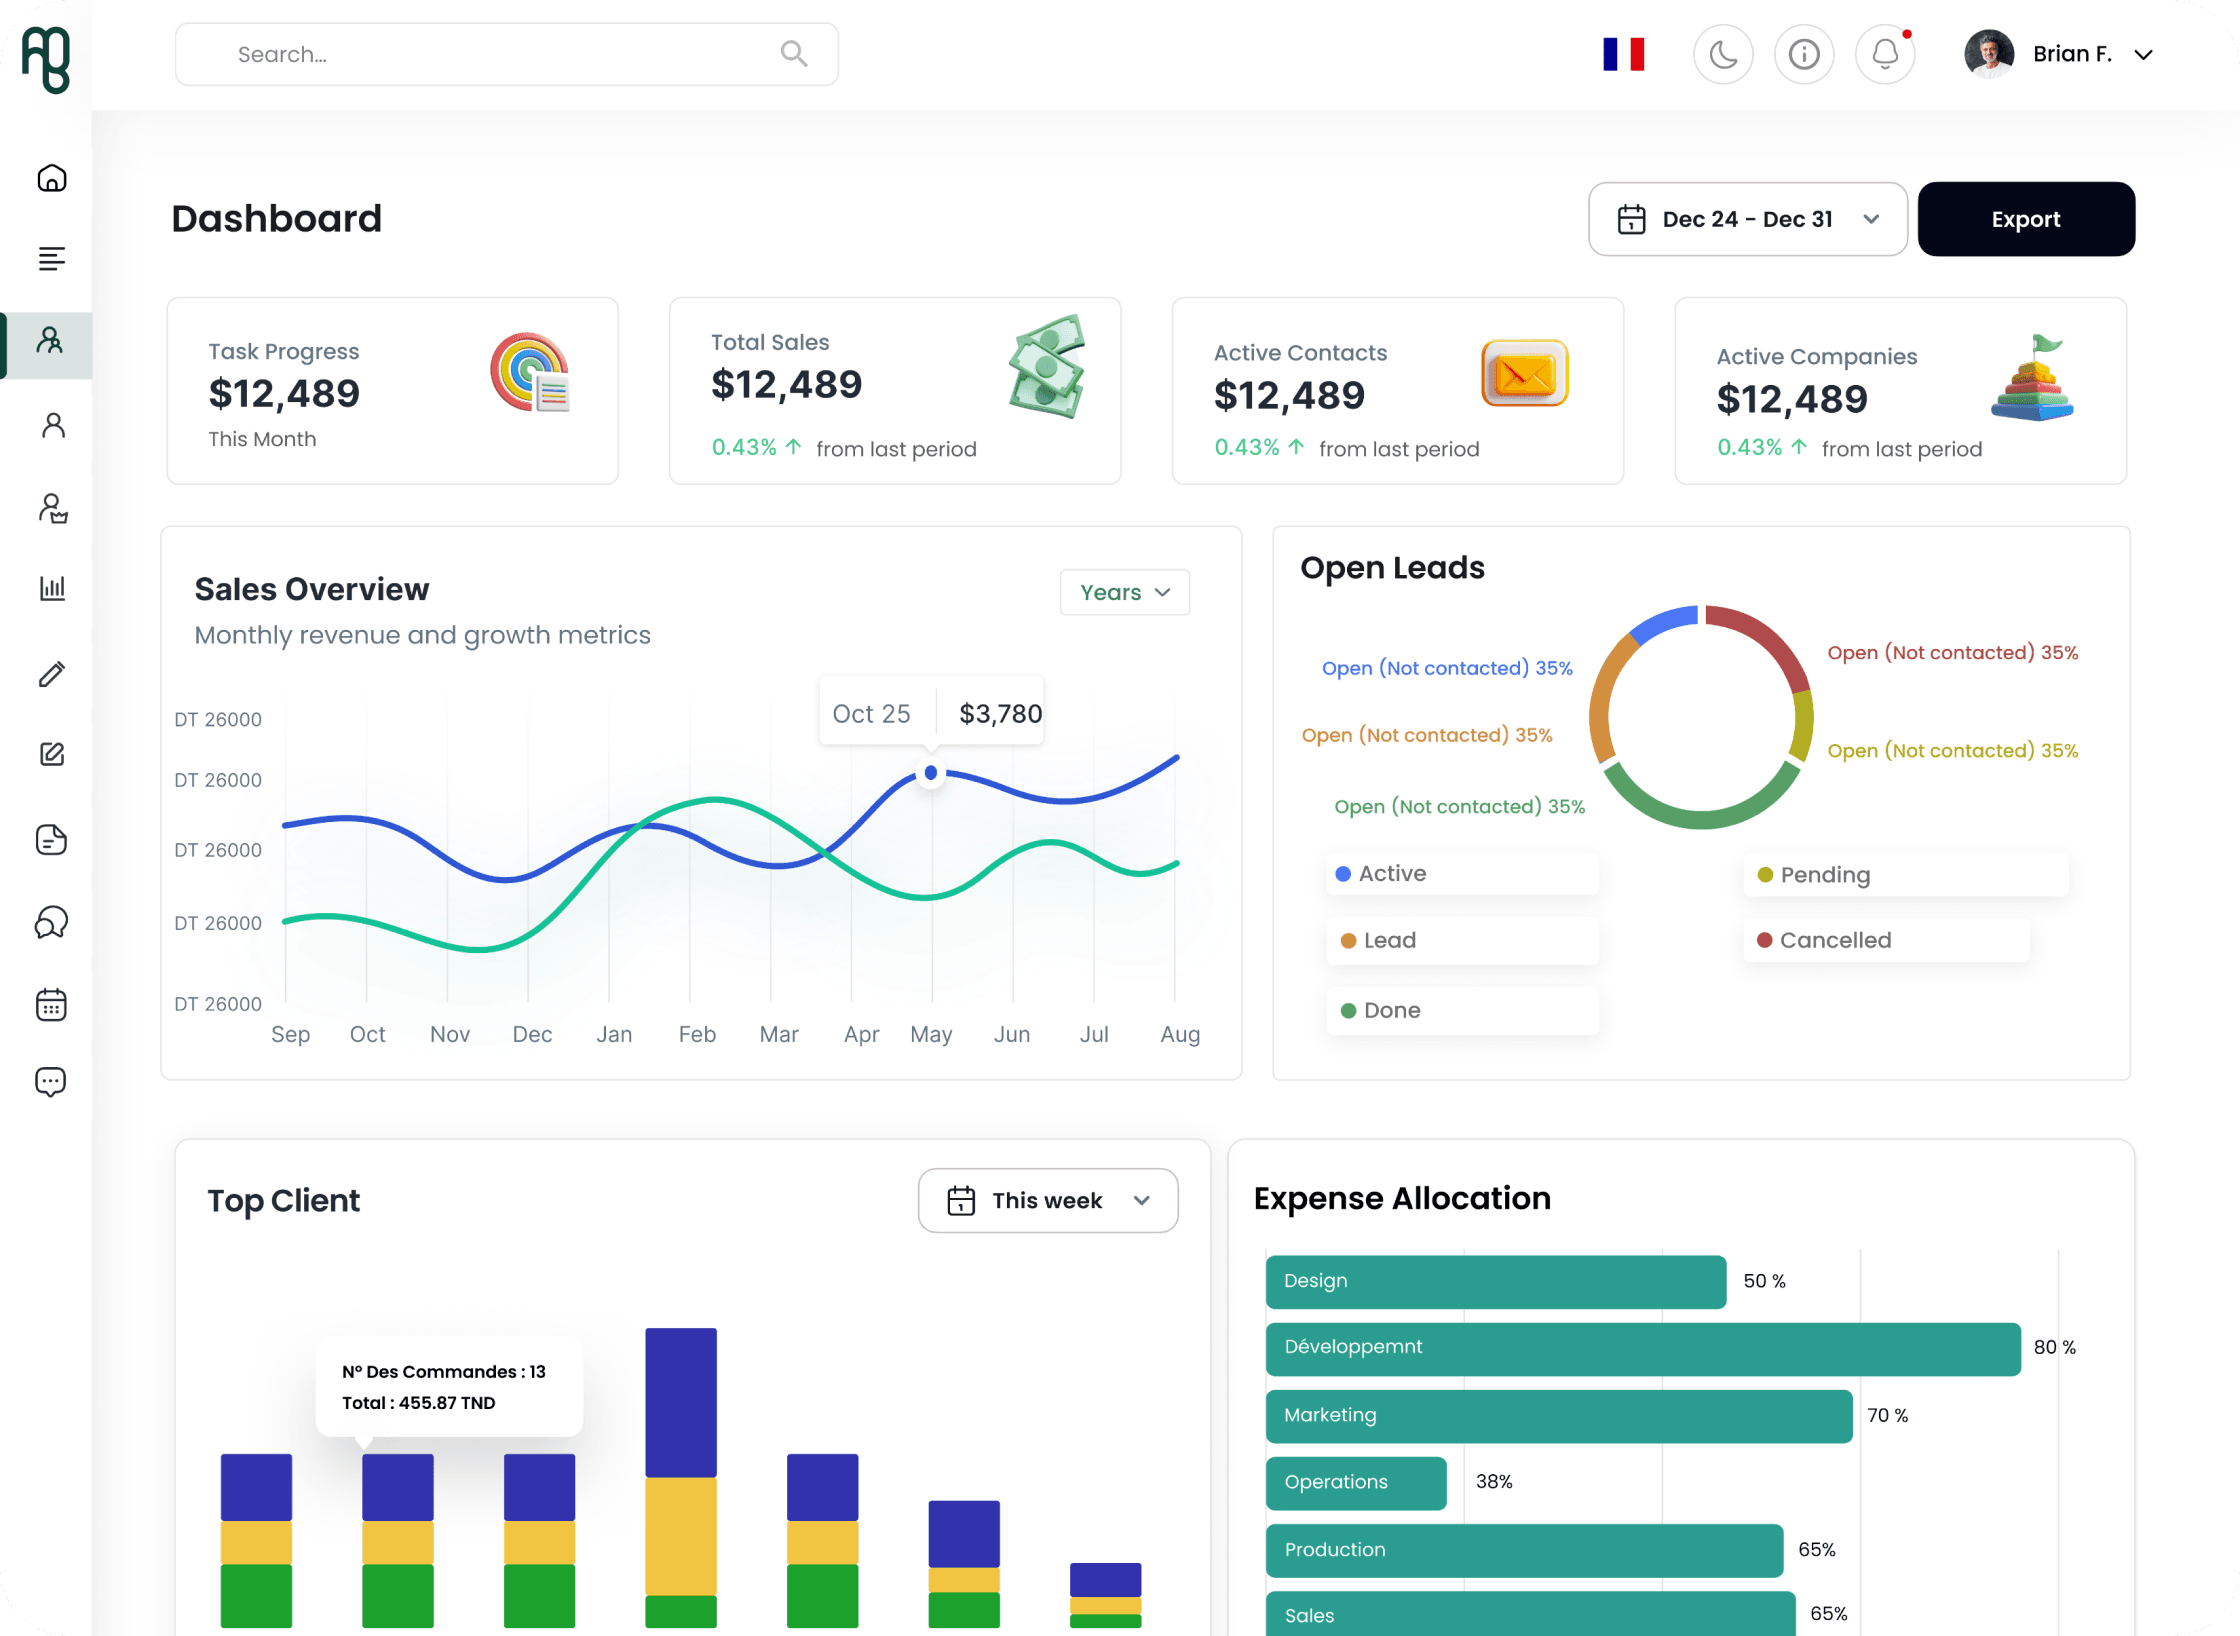The width and height of the screenshot is (2240, 1636).
Task: Click the Design 50 % expense bar
Action: coord(1496,1281)
